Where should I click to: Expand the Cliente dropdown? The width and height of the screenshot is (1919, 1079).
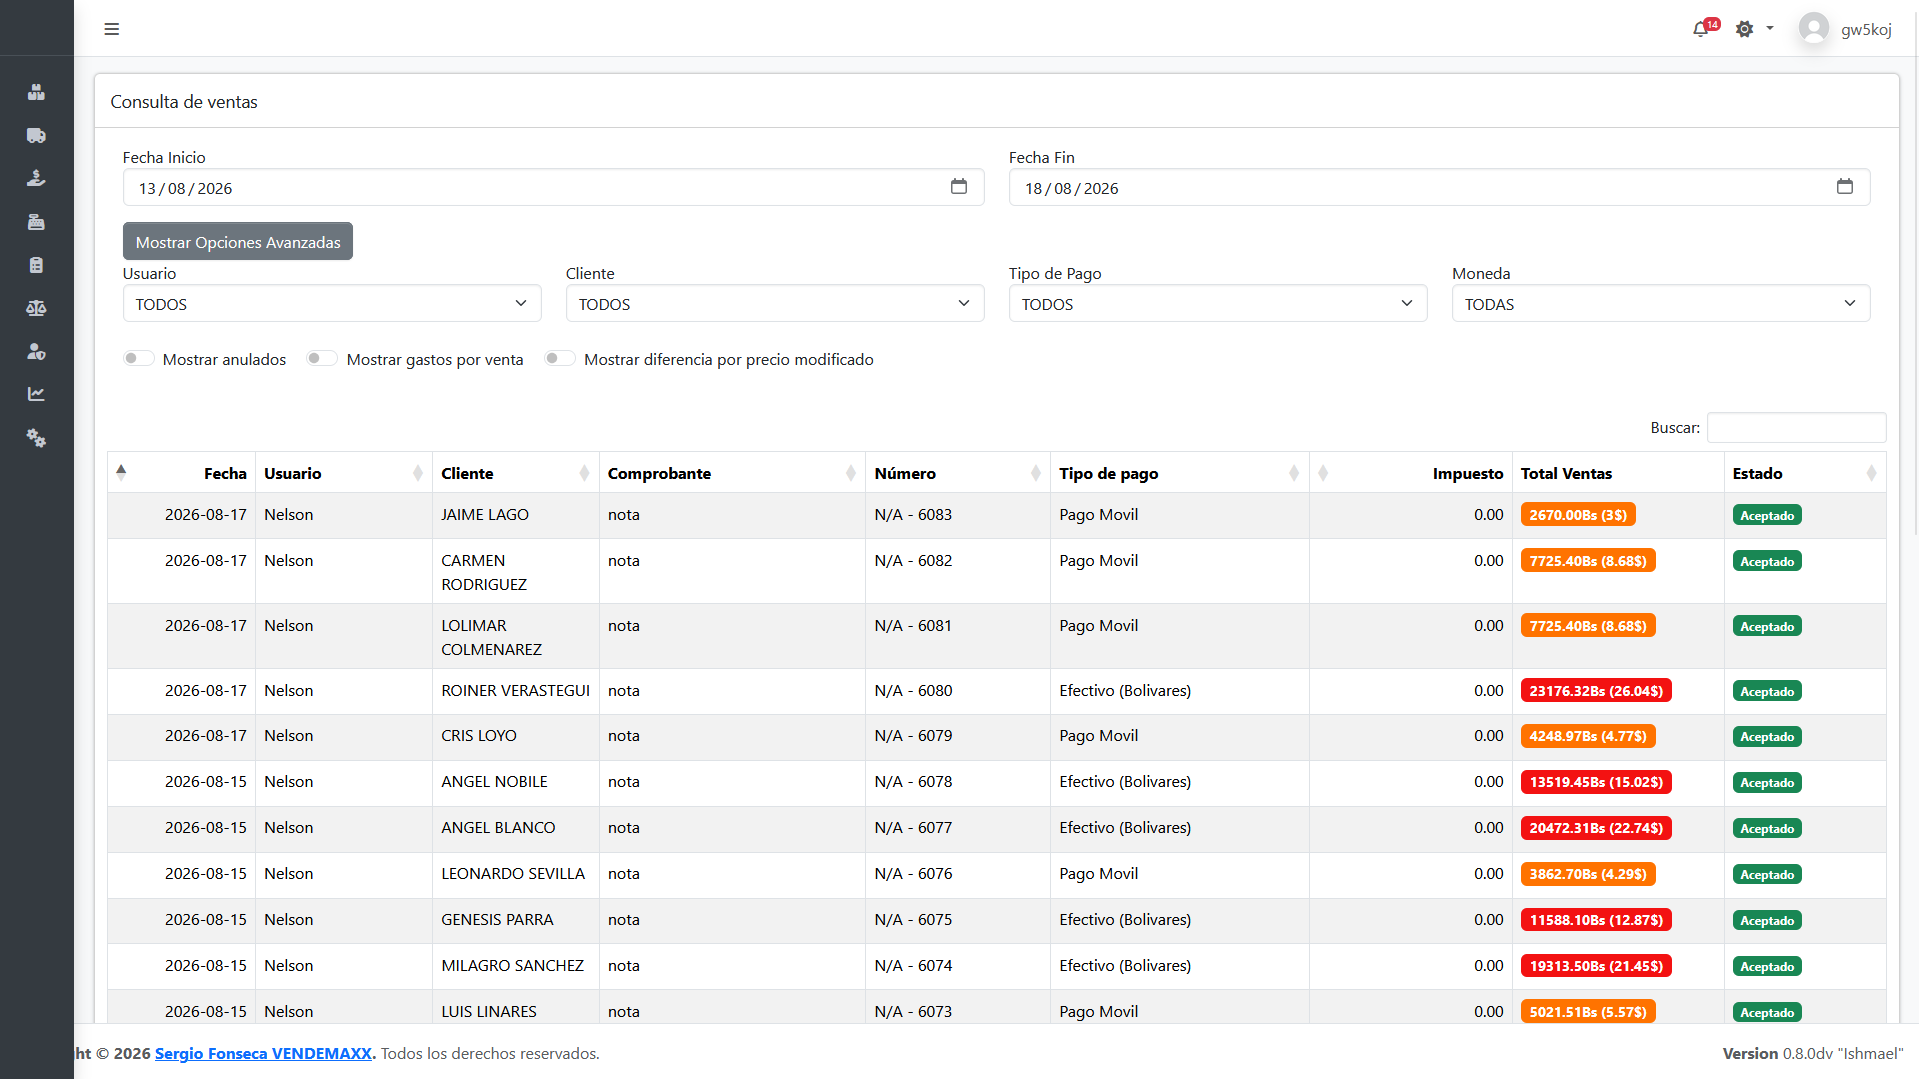[775, 304]
